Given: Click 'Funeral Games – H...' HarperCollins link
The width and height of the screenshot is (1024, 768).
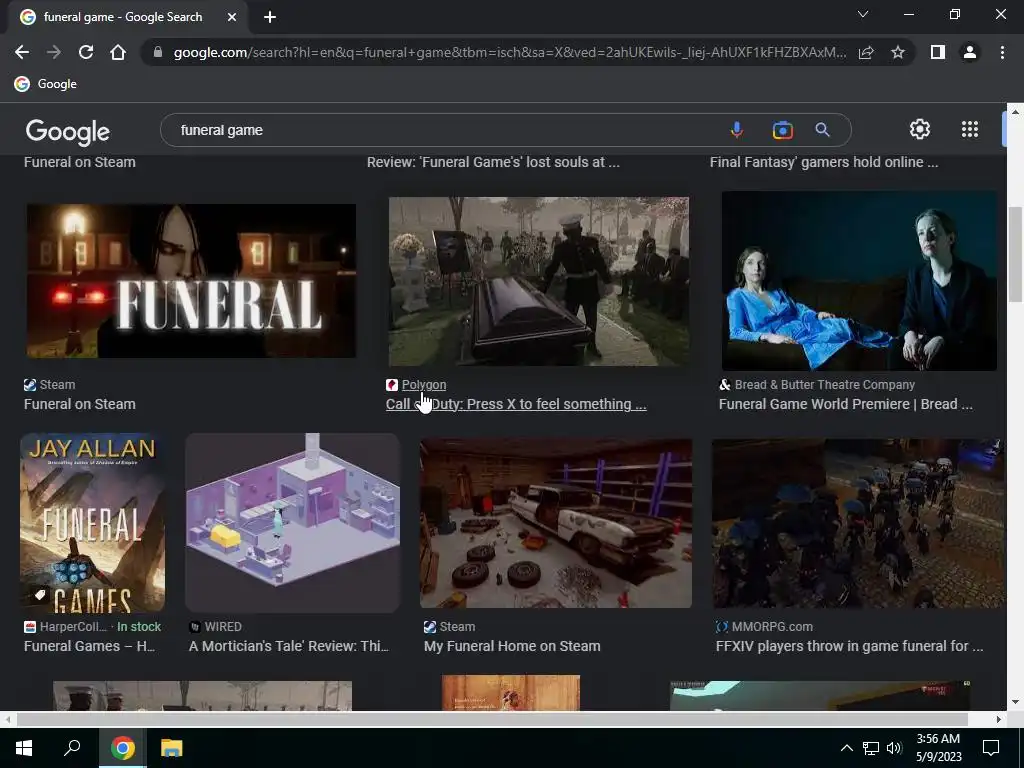Looking at the screenshot, I should 89,646.
